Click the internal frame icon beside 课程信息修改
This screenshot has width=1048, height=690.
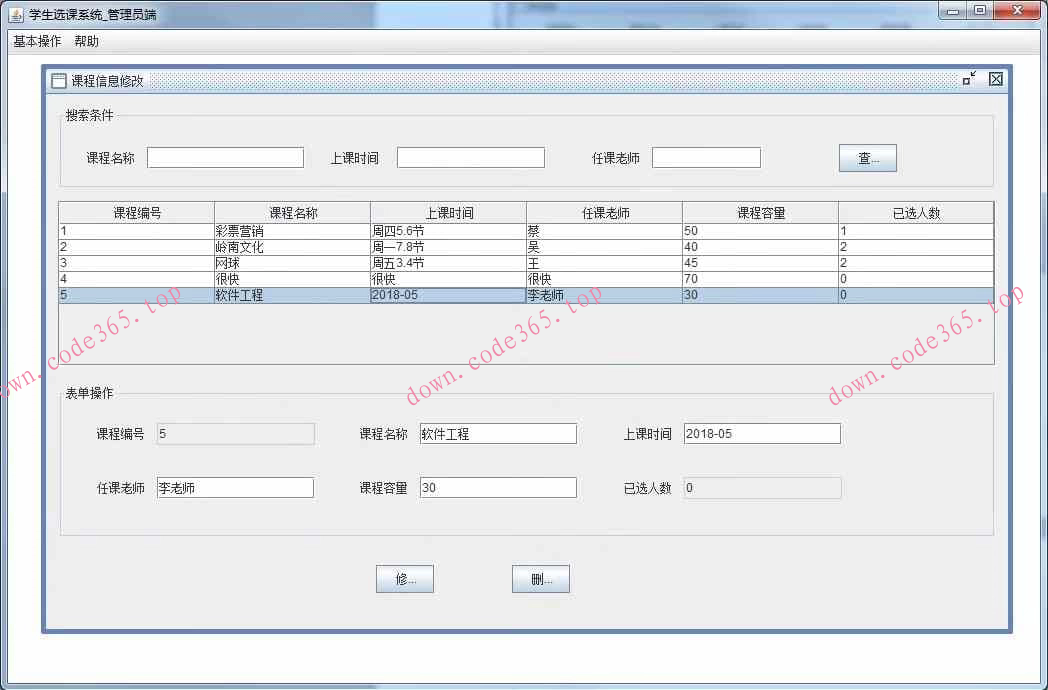pos(59,81)
